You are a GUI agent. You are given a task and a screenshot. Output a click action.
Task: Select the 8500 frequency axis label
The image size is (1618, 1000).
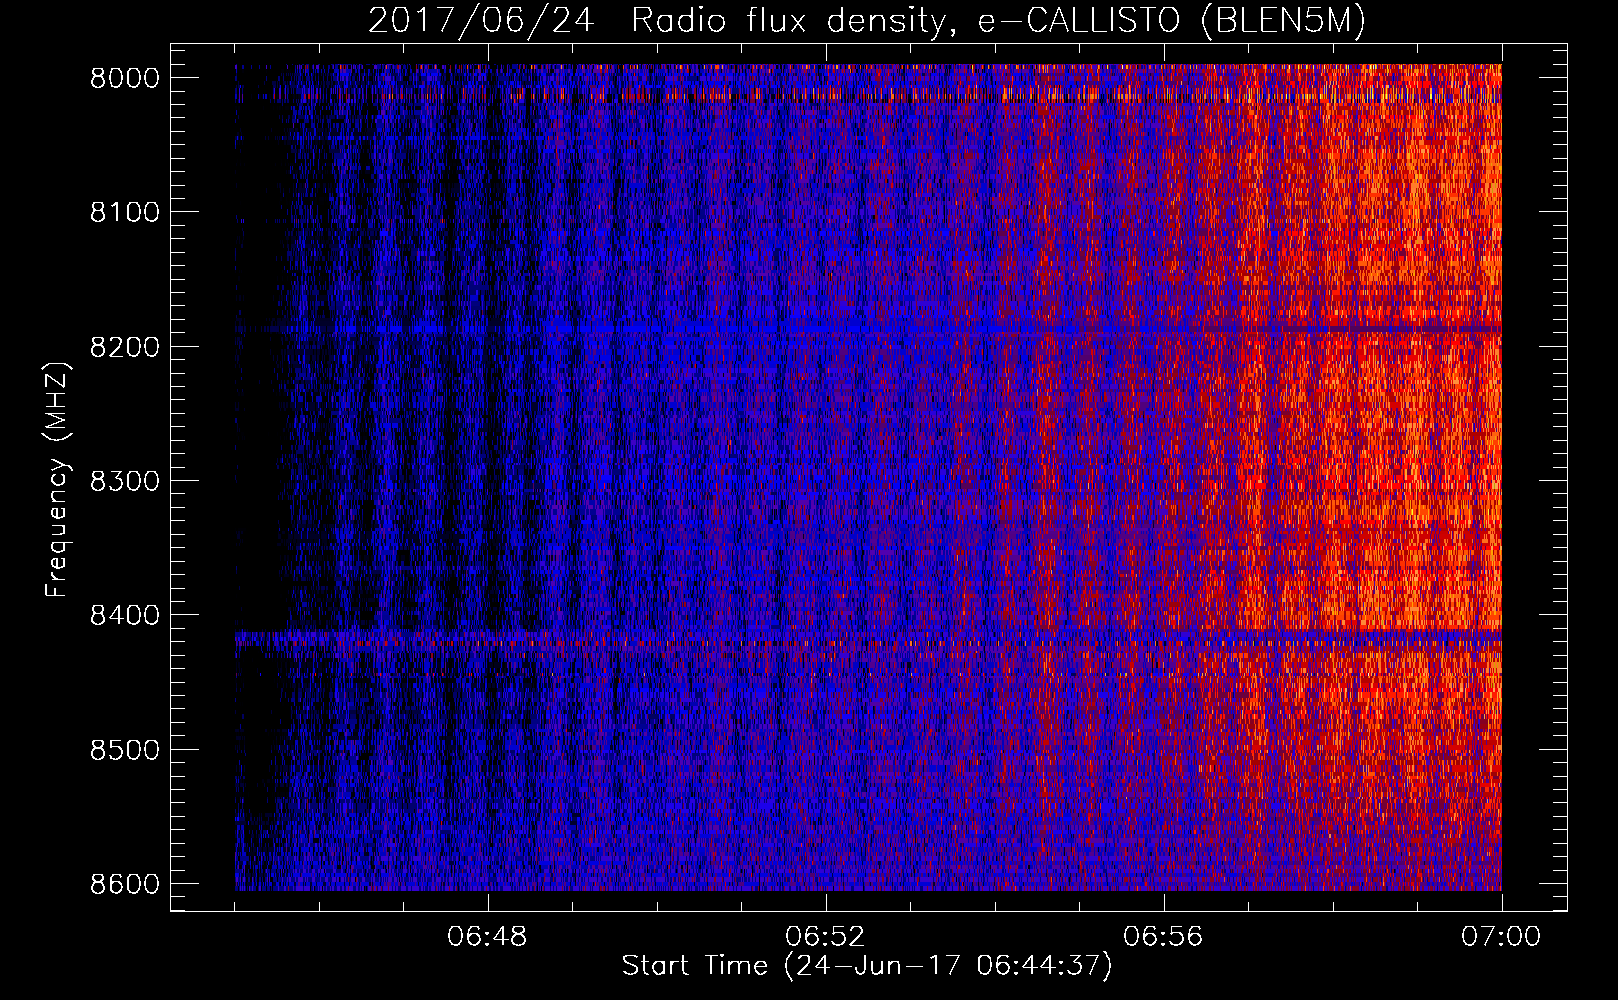tap(124, 750)
